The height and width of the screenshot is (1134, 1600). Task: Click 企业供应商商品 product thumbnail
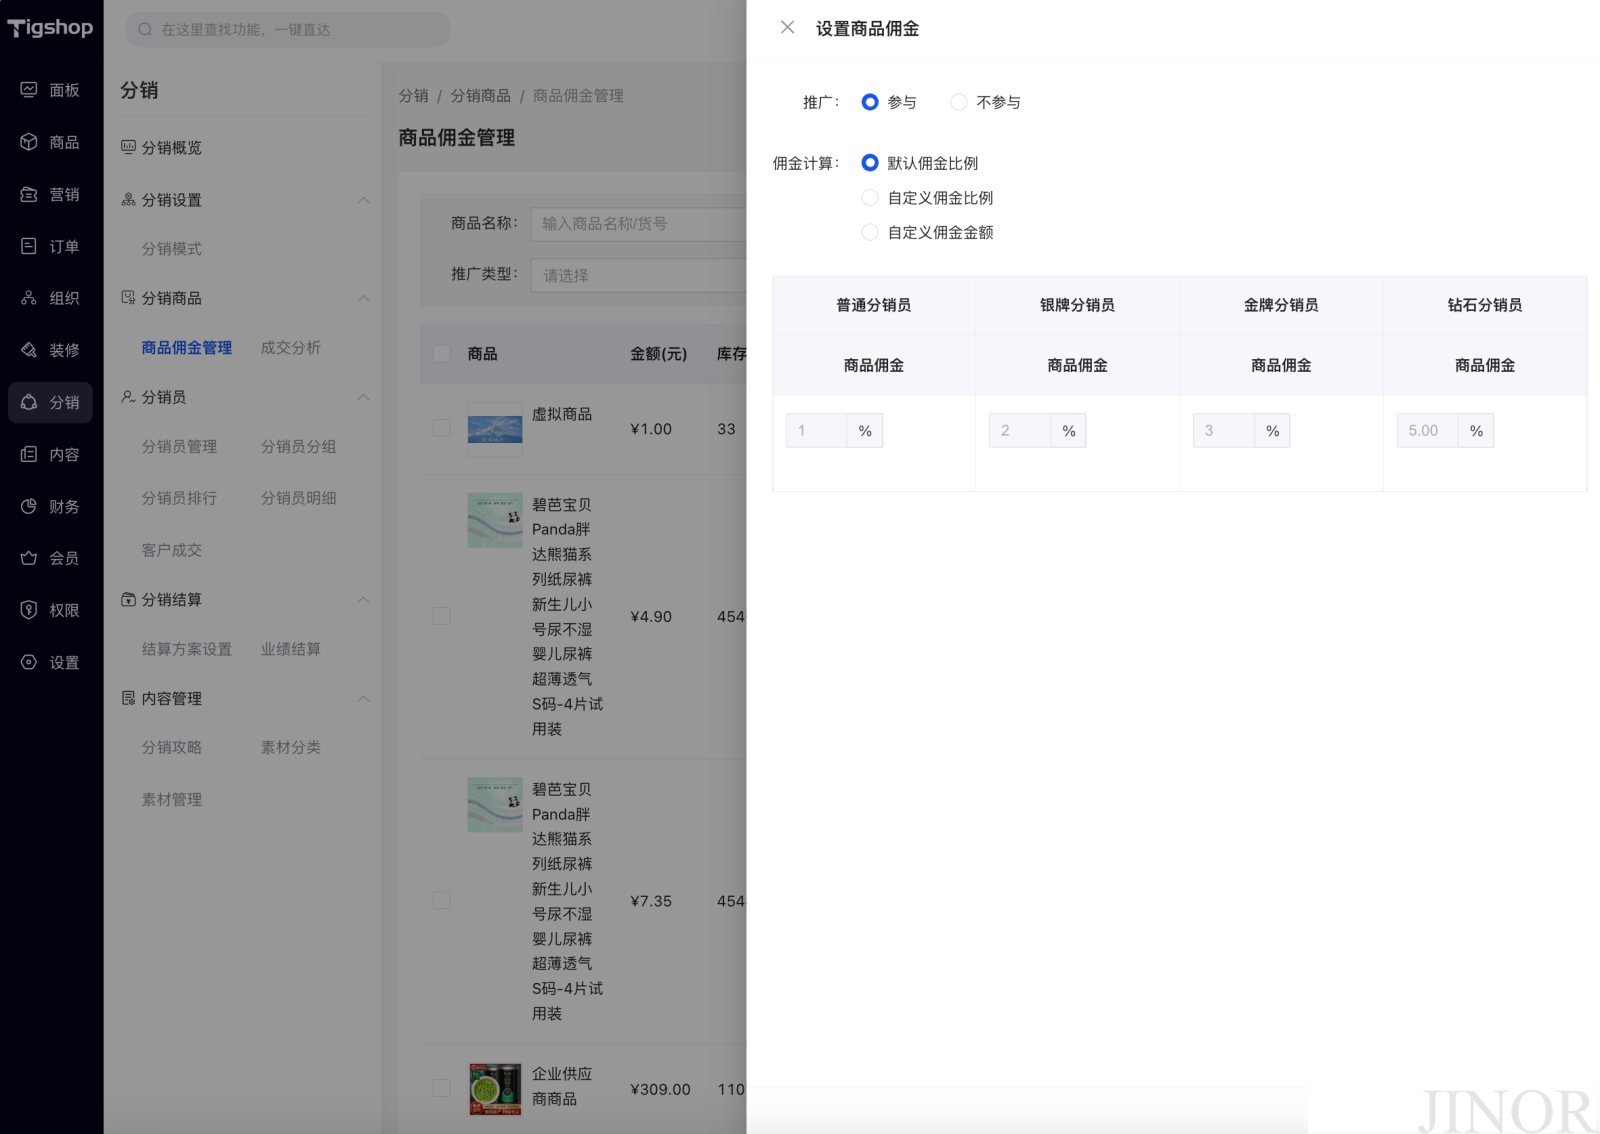495,1089
